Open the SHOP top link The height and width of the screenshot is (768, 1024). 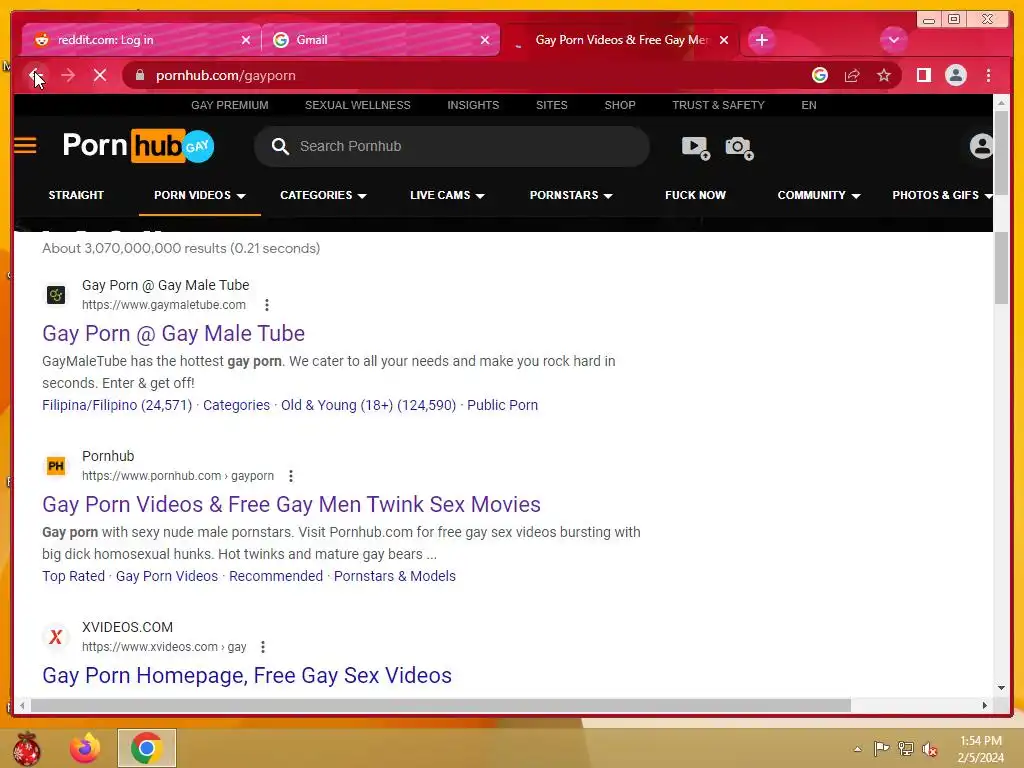(x=620, y=105)
